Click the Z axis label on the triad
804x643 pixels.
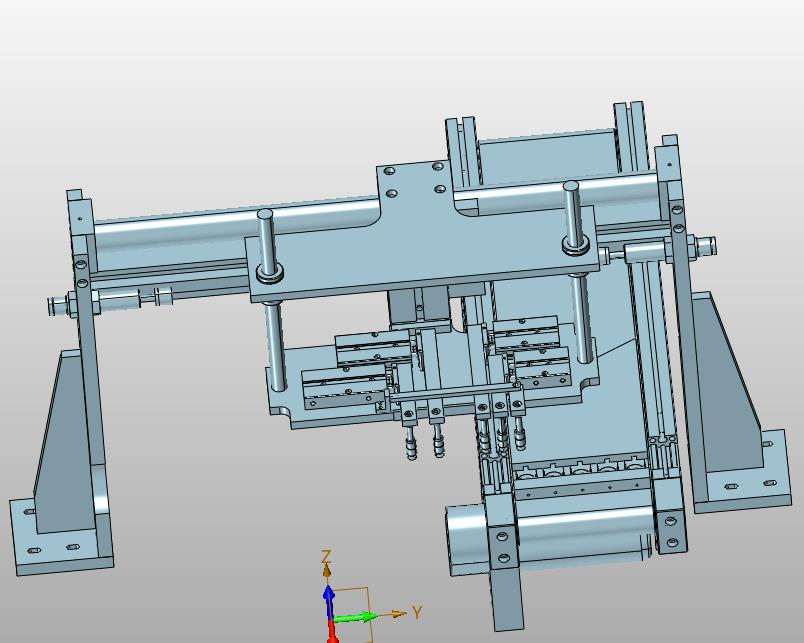click(x=326, y=556)
